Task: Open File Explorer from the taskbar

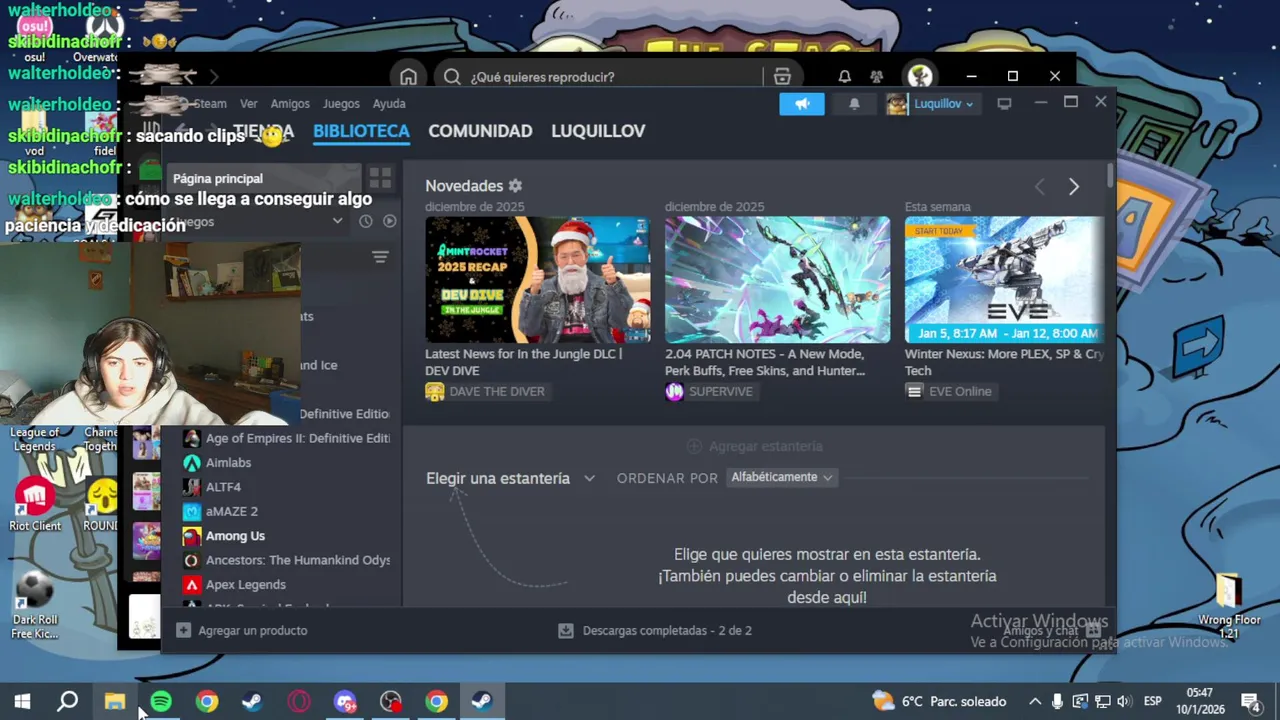Action: coord(114,702)
